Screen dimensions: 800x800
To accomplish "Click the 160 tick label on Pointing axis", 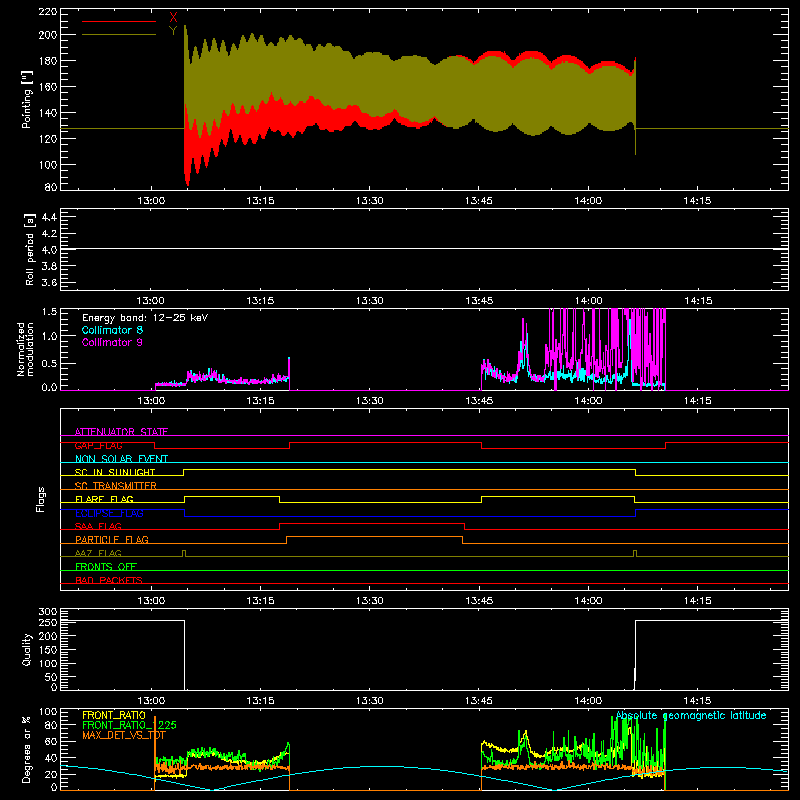I will [x=47, y=87].
